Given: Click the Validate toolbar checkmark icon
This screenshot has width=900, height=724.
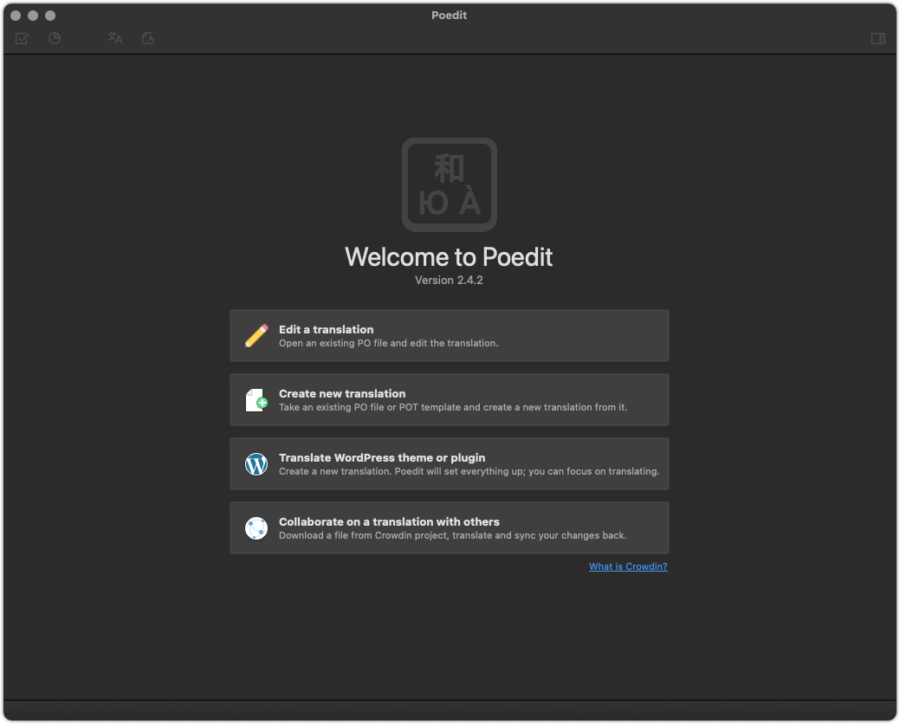Looking at the screenshot, I should click(22, 38).
